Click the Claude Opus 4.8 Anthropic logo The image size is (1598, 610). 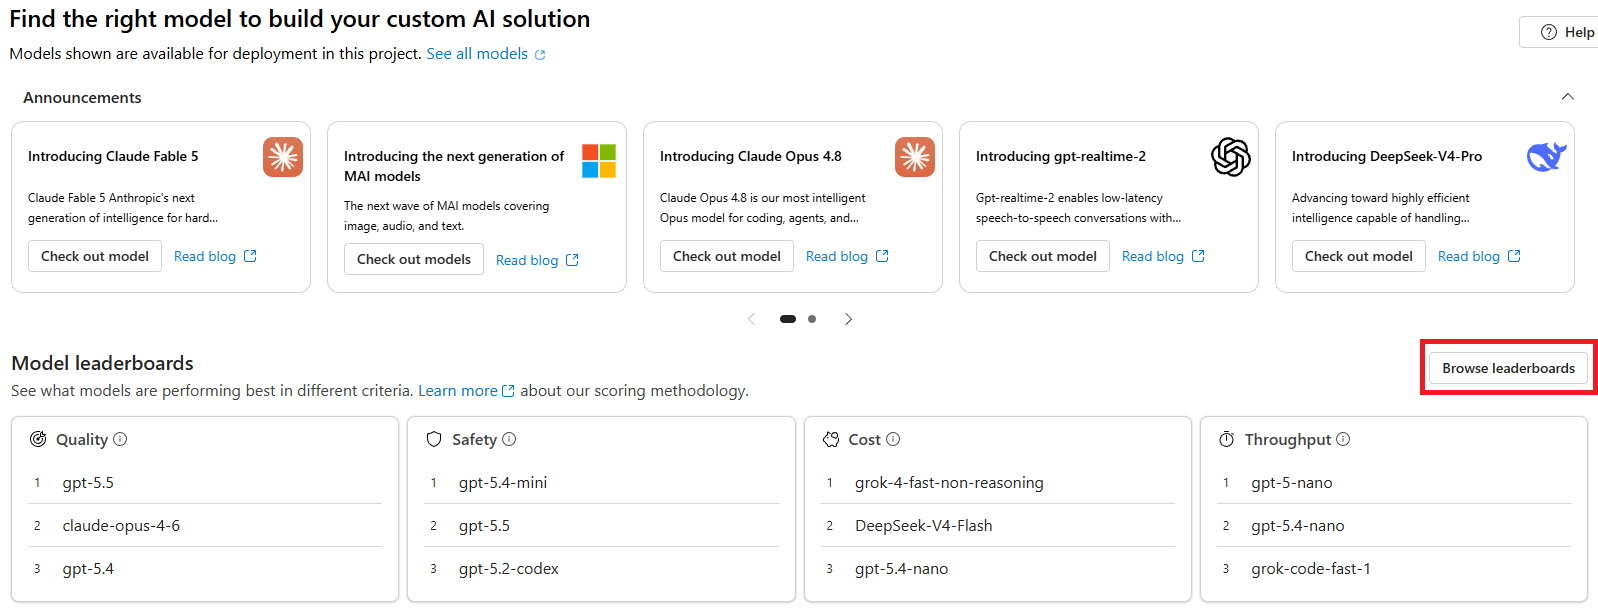[915, 157]
